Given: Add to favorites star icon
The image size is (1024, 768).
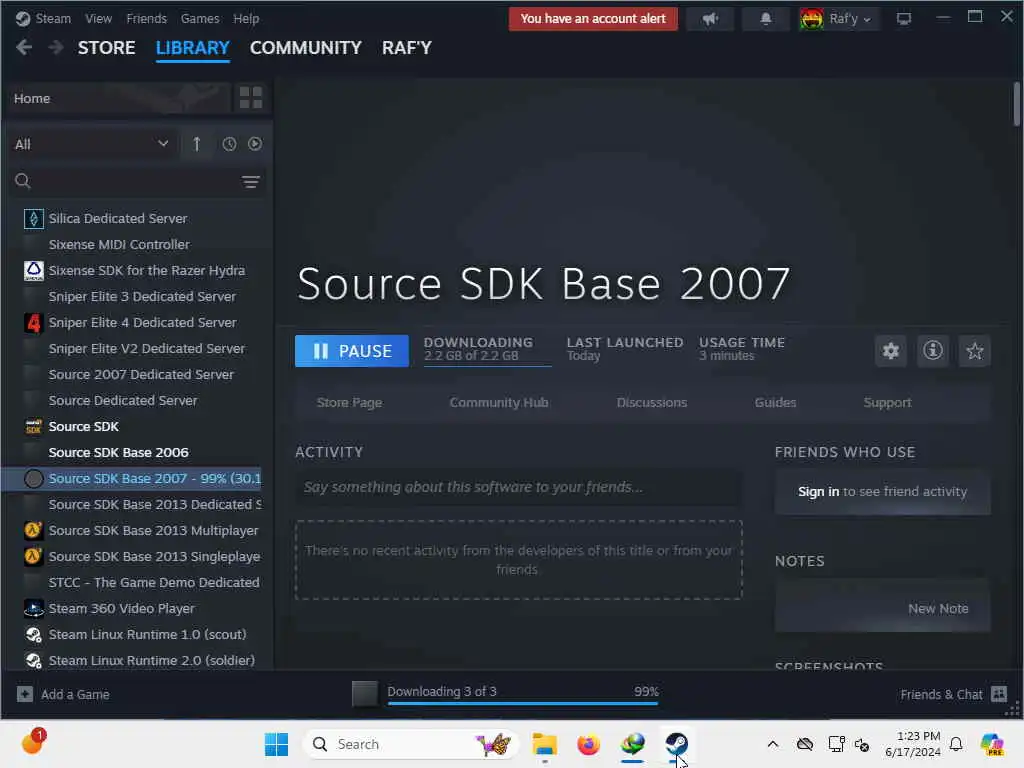Looking at the screenshot, I should (x=974, y=351).
